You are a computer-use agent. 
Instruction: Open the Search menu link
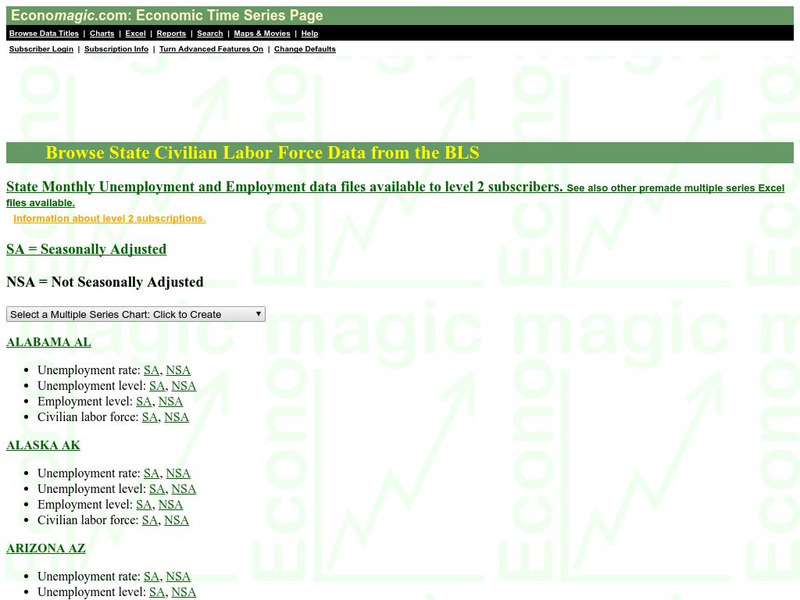(x=210, y=34)
